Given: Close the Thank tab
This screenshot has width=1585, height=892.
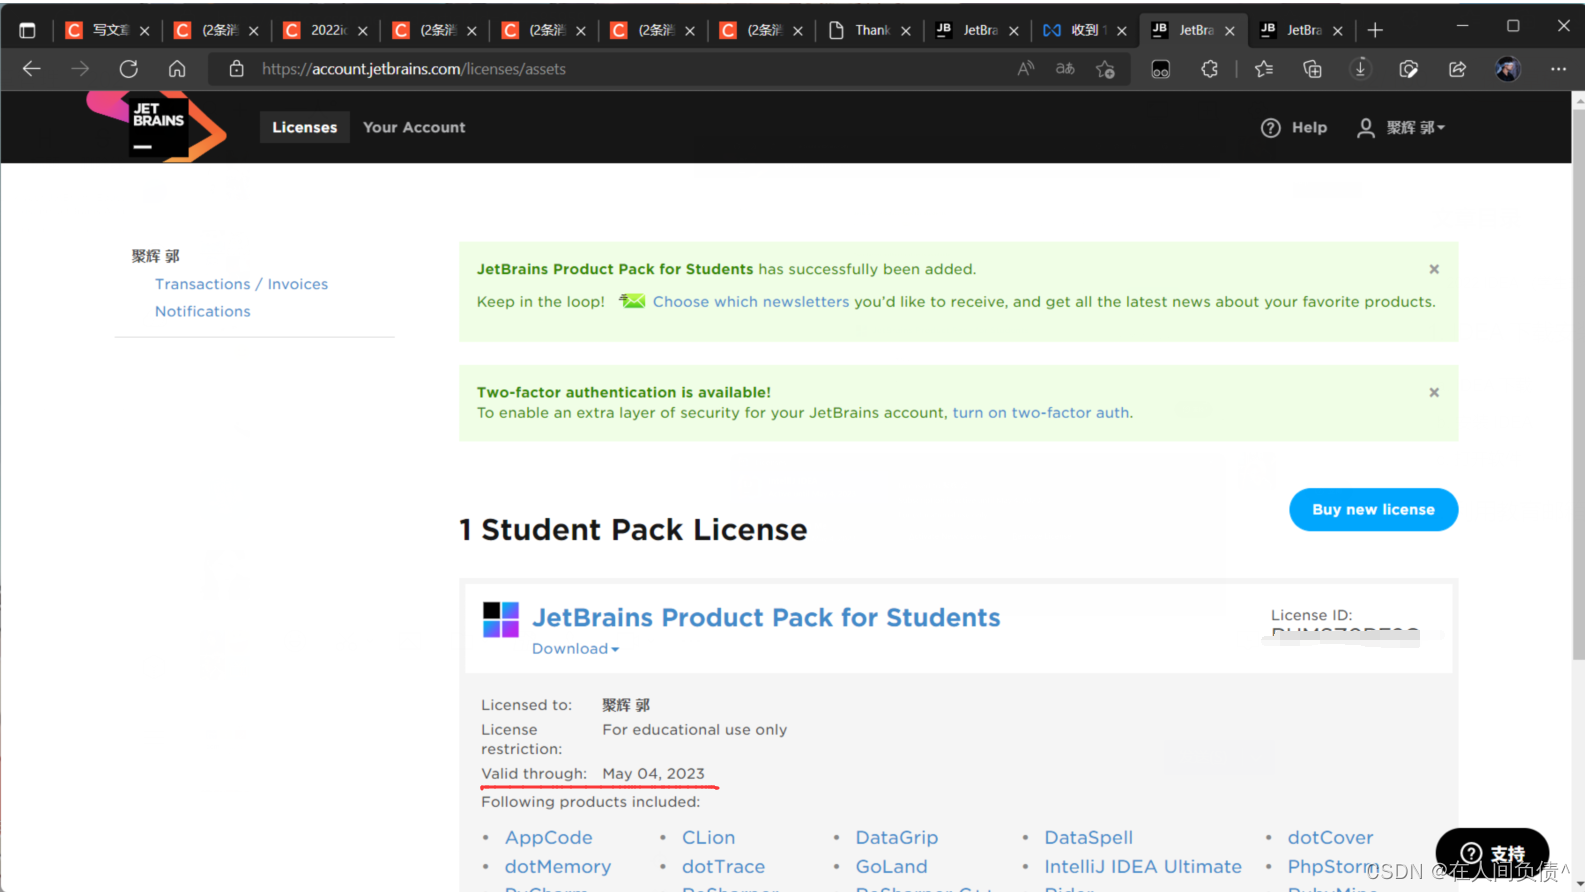Looking at the screenshot, I should coord(905,31).
